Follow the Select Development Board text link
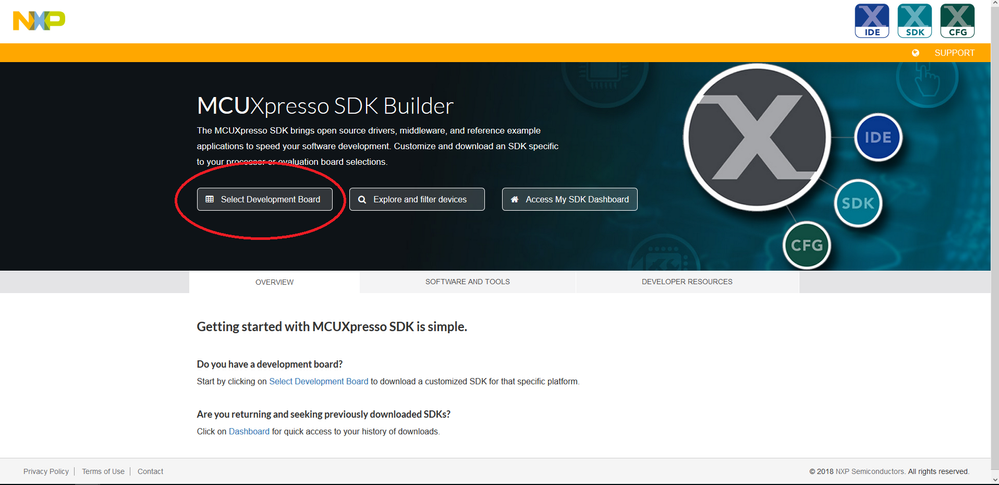The width and height of the screenshot is (999, 485). 319,382
